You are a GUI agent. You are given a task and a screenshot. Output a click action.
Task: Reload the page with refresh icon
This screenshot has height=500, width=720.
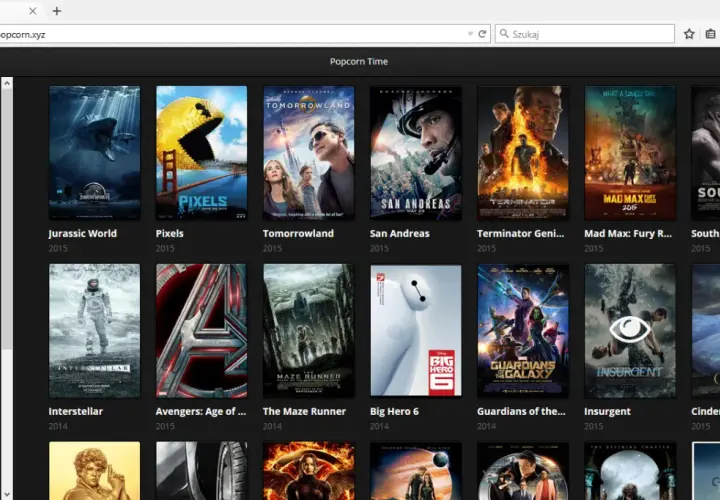tap(482, 34)
